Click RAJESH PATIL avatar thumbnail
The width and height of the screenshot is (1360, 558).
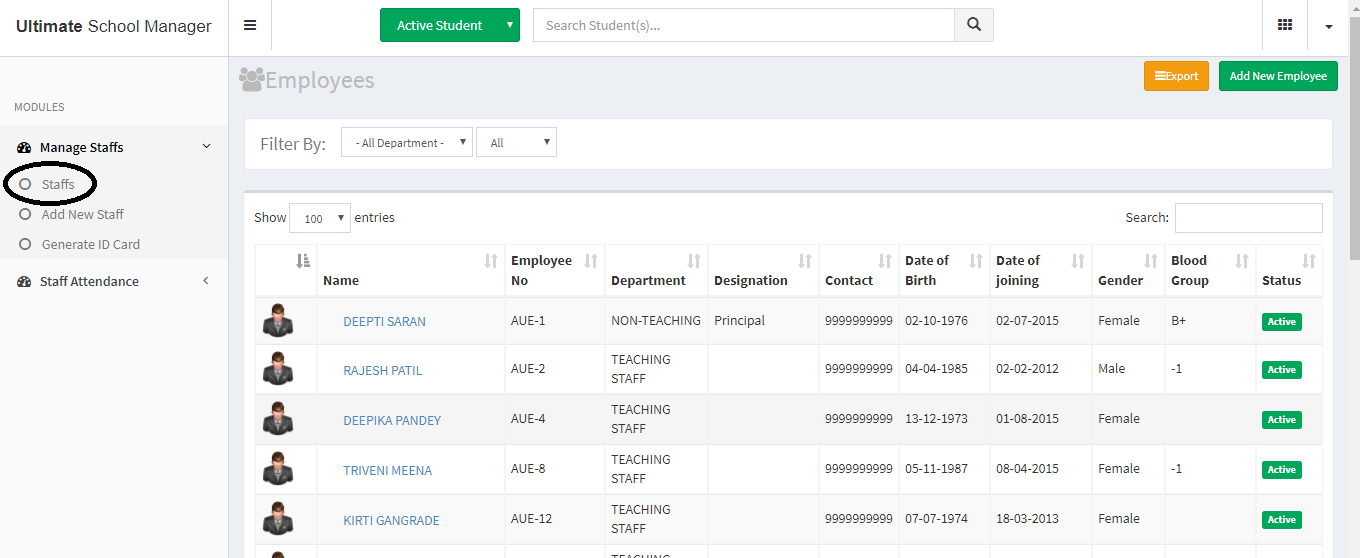(x=278, y=369)
